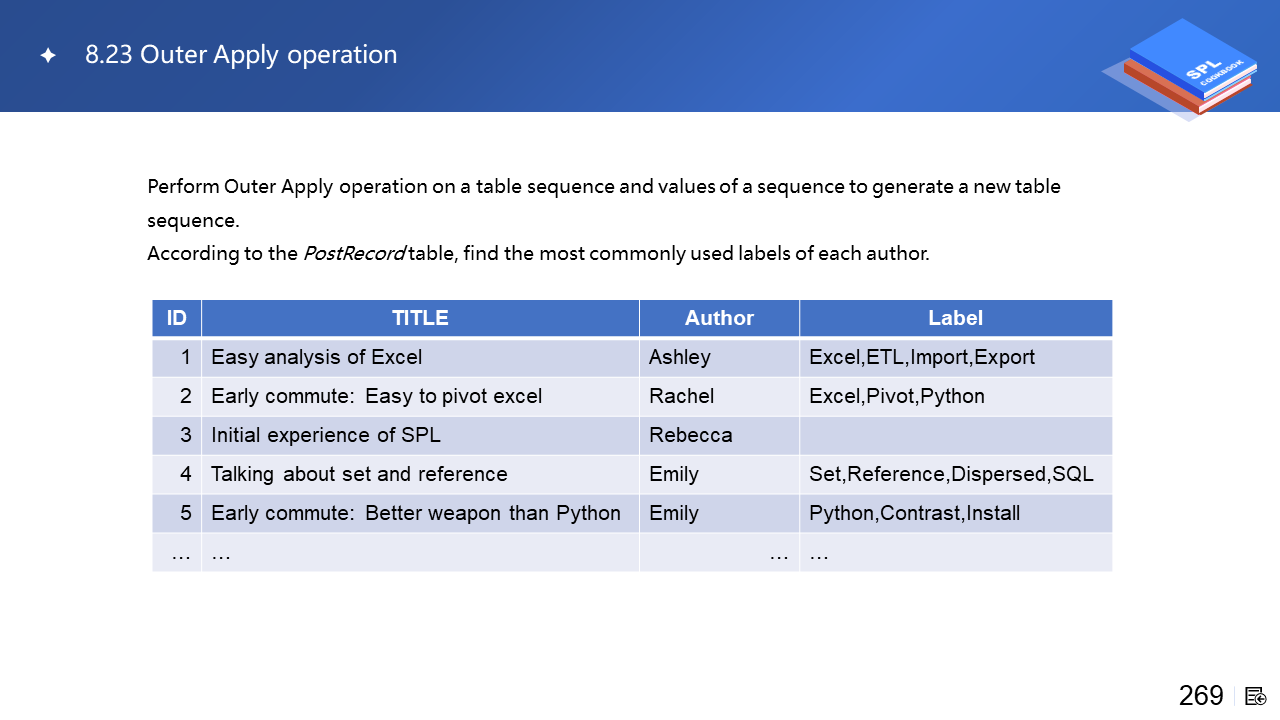Click the page number 269
This screenshot has width=1280, height=720.
[1200, 696]
